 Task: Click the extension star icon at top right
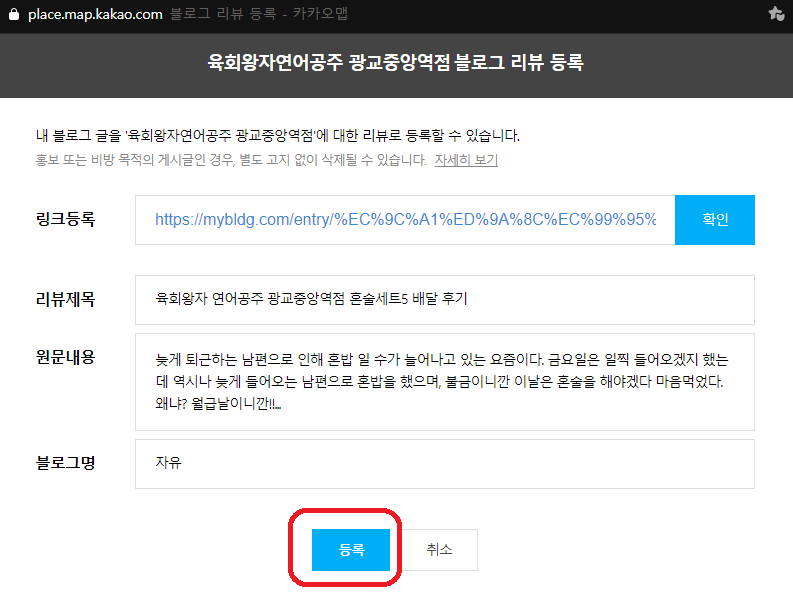tap(776, 14)
